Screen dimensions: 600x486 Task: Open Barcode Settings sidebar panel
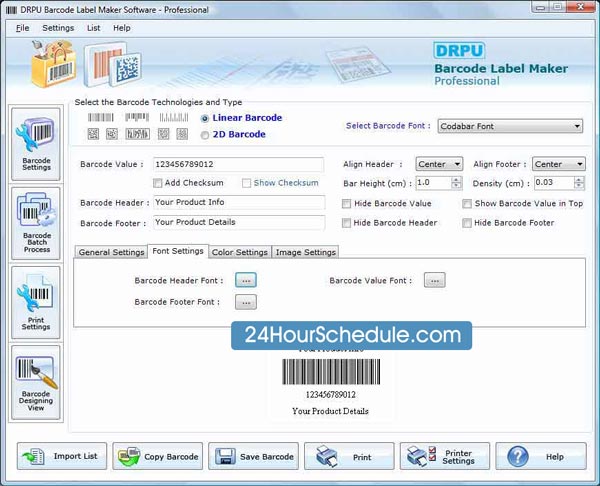[36, 144]
